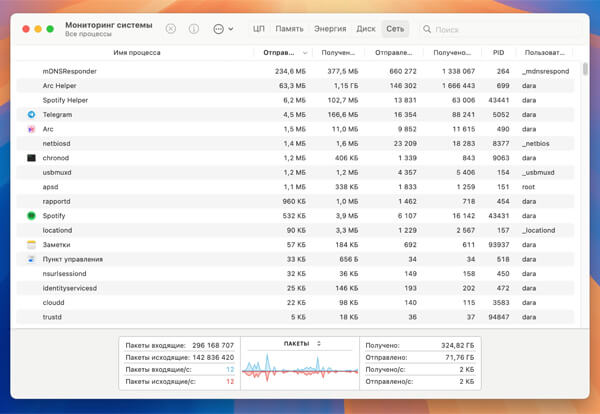Click the 234,6 МБ sent value
The width and height of the screenshot is (600, 414).
[x=290, y=71]
